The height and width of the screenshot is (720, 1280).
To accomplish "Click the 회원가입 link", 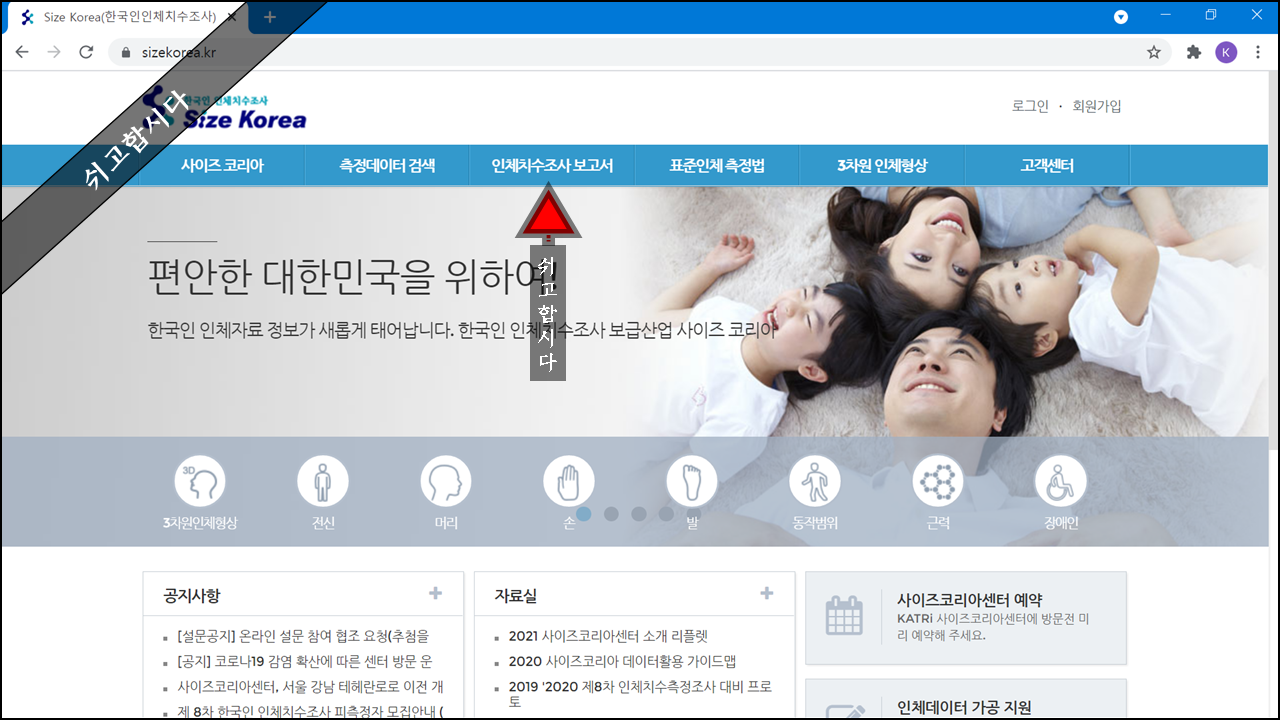I will pyautogui.click(x=1097, y=106).
